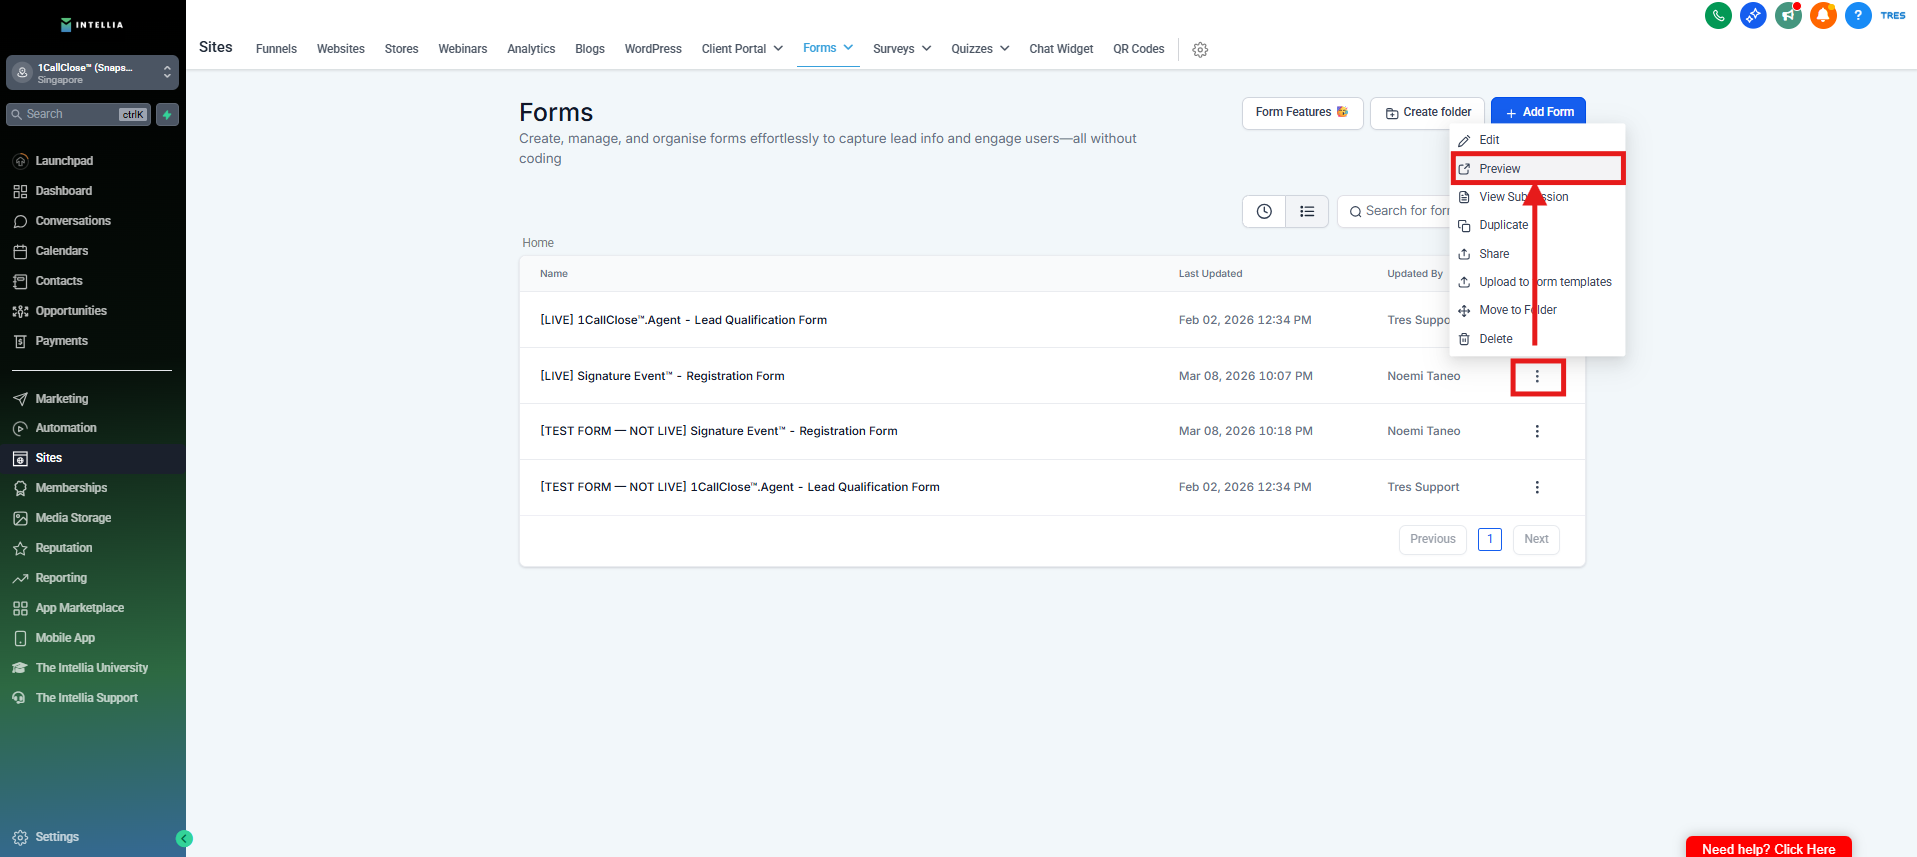
Task: Open The Intellia University link
Action: point(93,668)
